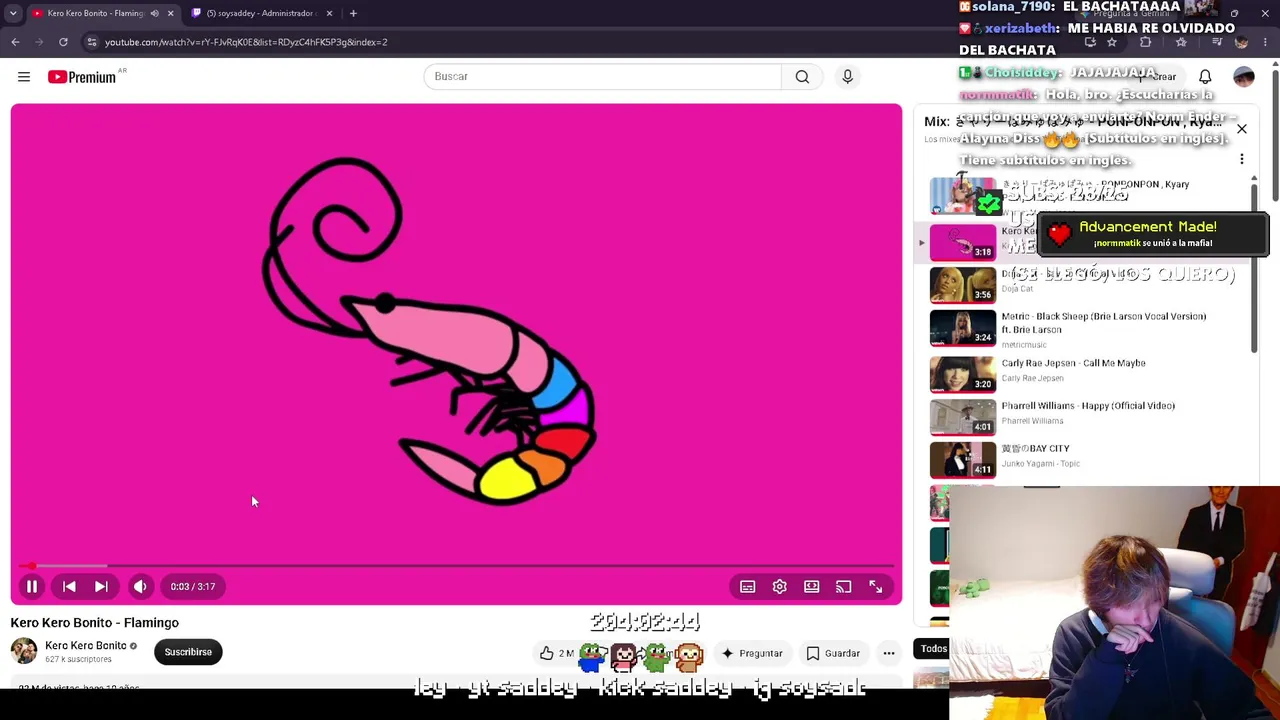Cast the video to another screen
Viewport: 1280px width, 720px height.
coord(844,587)
